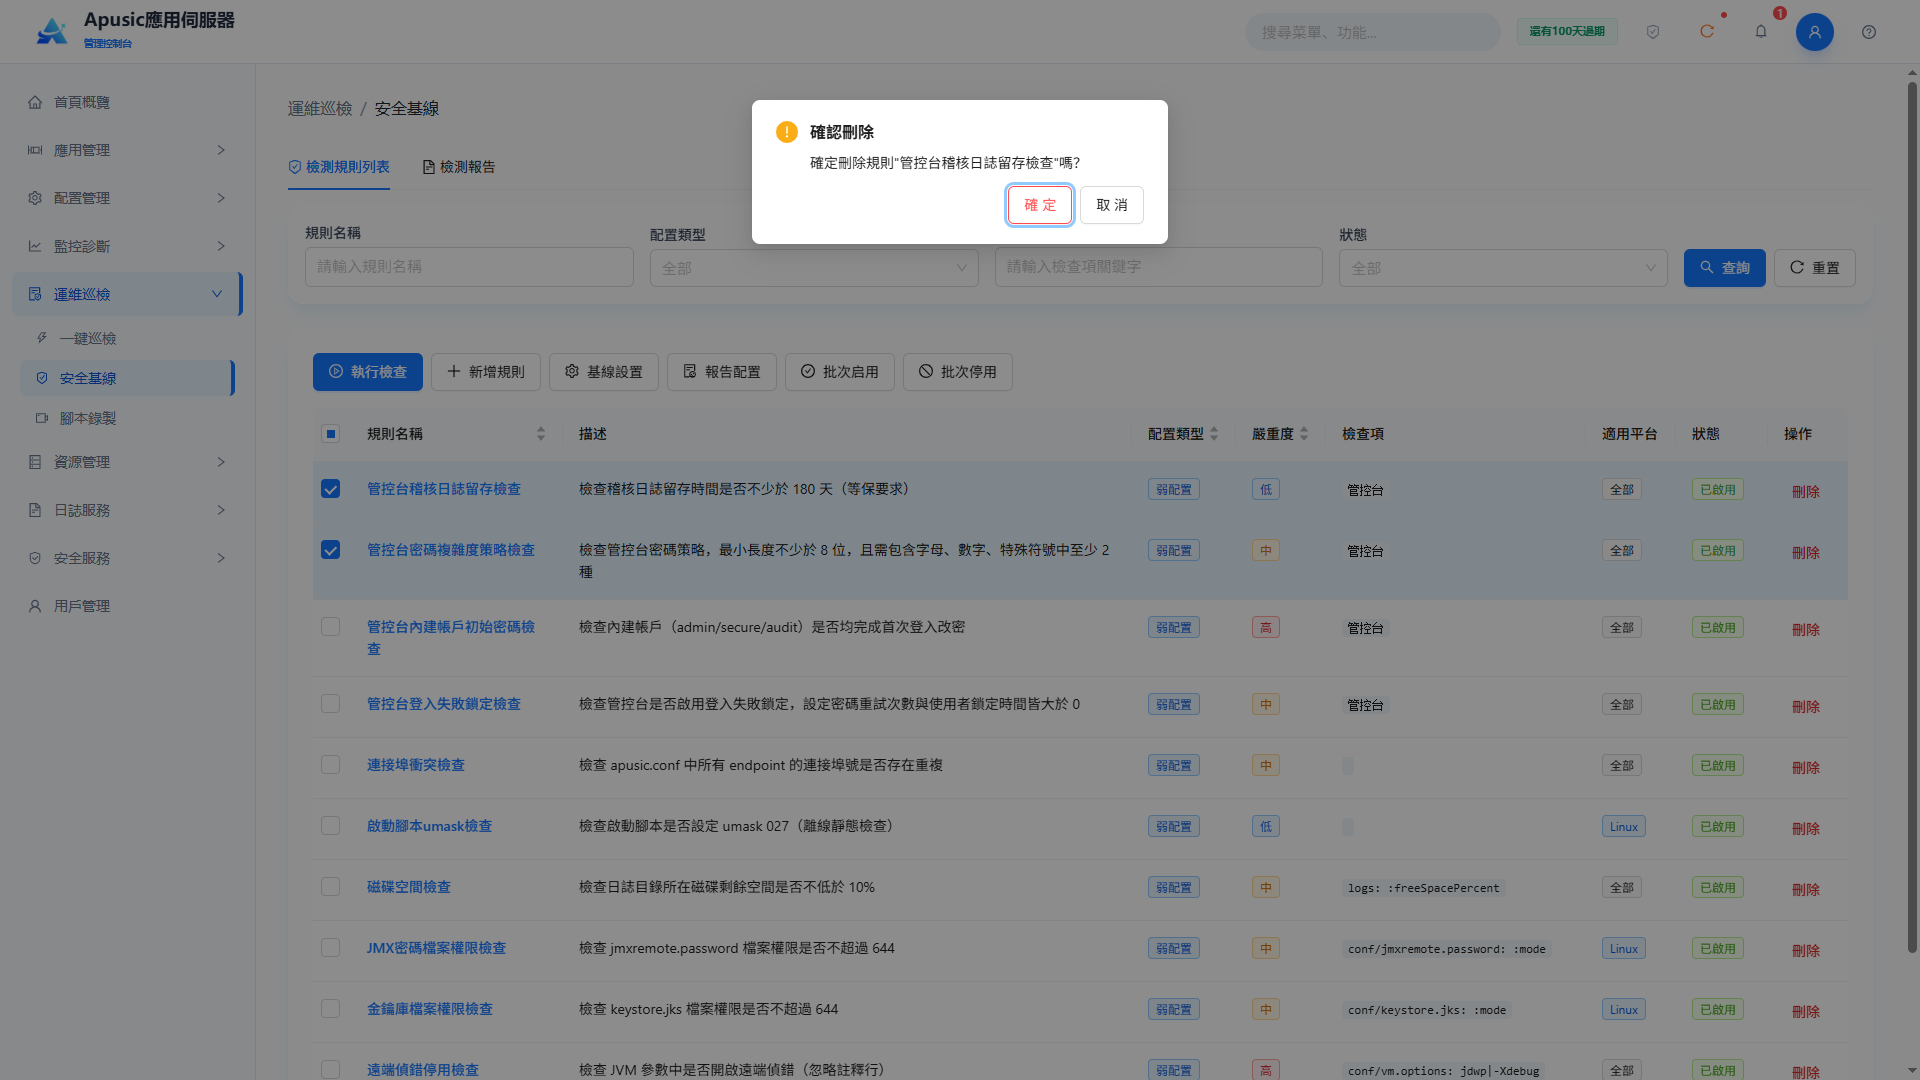Viewport: 1920px width, 1080px height.
Task: Click 批次啟用 batch enable button
Action: [x=840, y=372]
